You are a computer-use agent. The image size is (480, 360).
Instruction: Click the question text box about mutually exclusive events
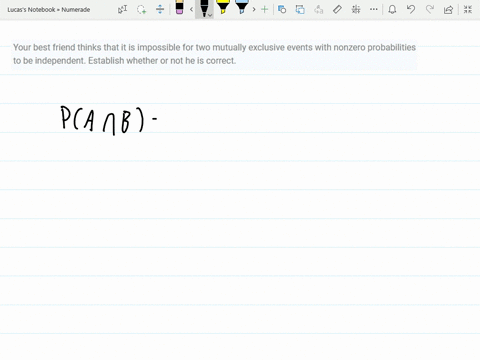[214, 54]
